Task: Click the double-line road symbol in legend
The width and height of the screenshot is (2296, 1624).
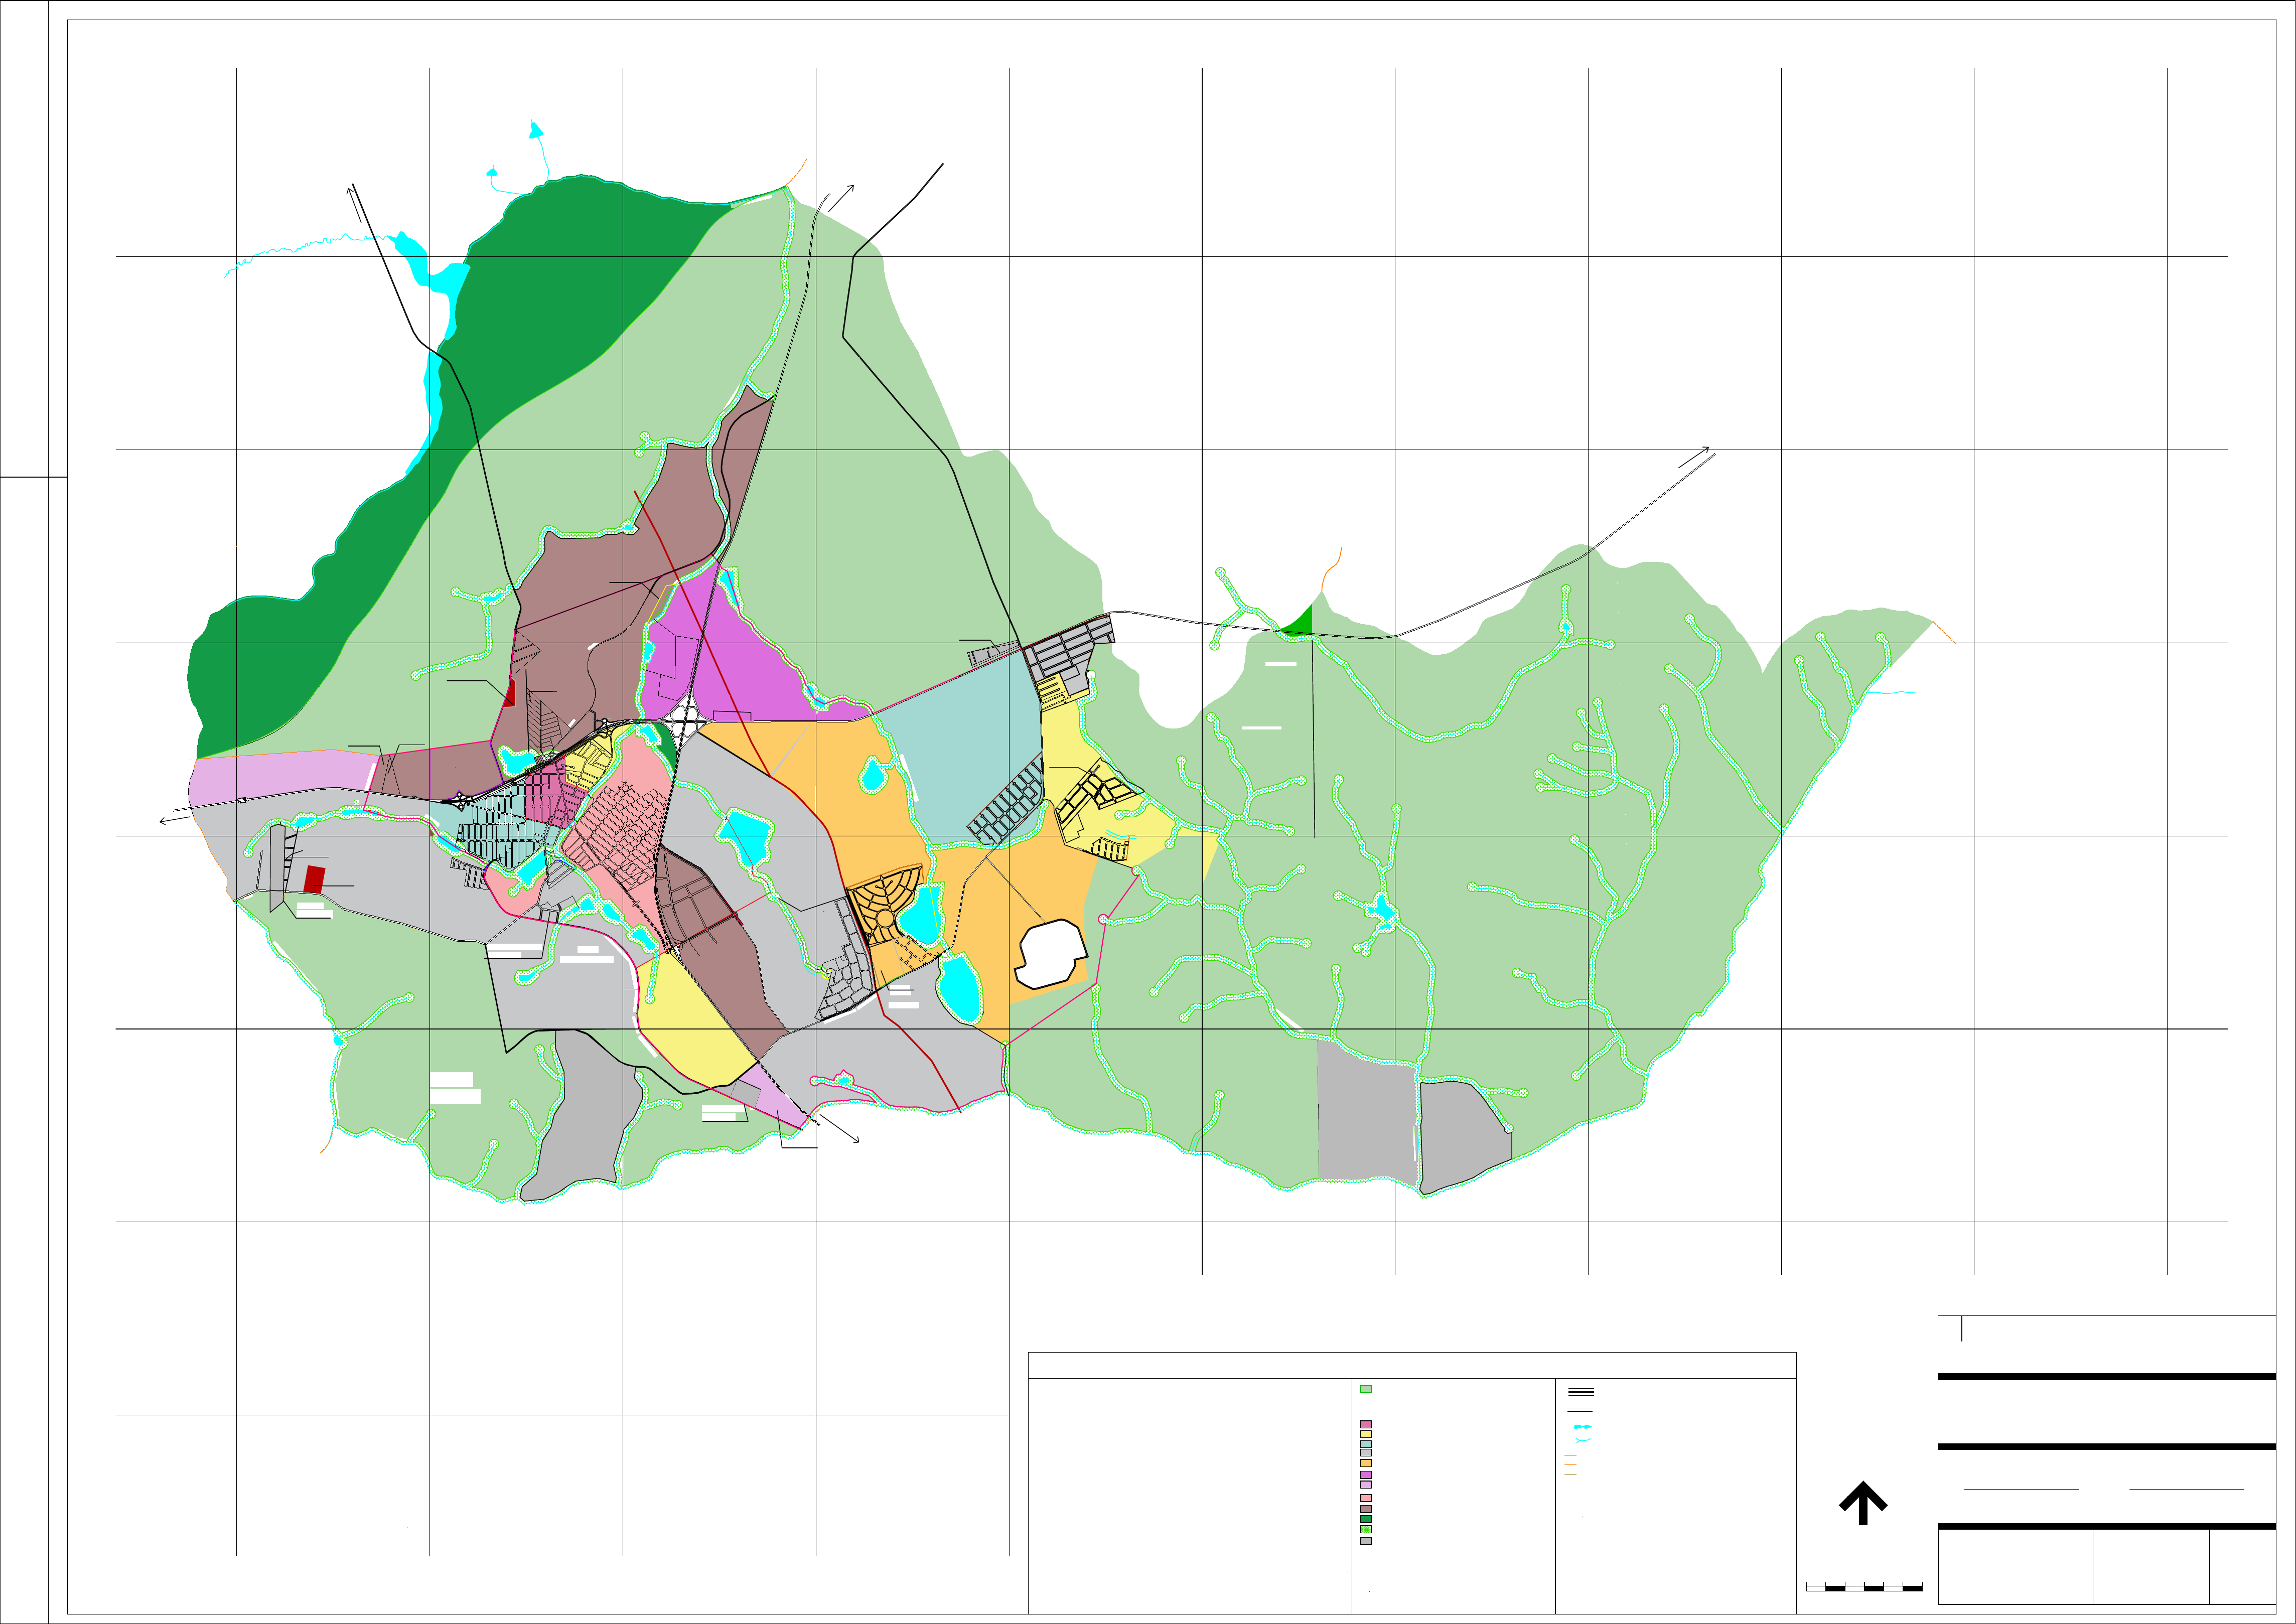Action: pyautogui.click(x=1580, y=1410)
